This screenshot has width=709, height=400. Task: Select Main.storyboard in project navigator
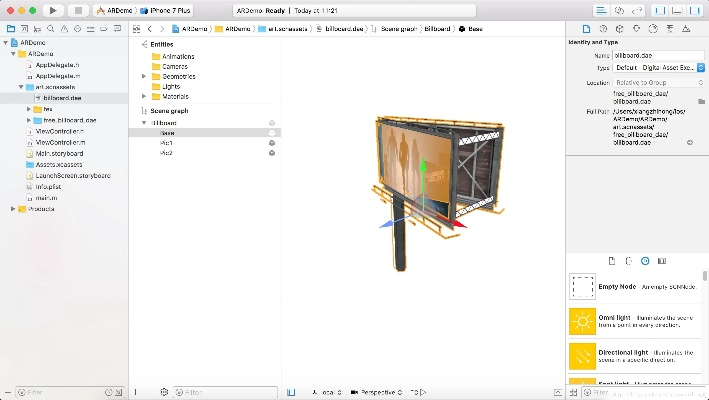pyautogui.click(x=58, y=154)
